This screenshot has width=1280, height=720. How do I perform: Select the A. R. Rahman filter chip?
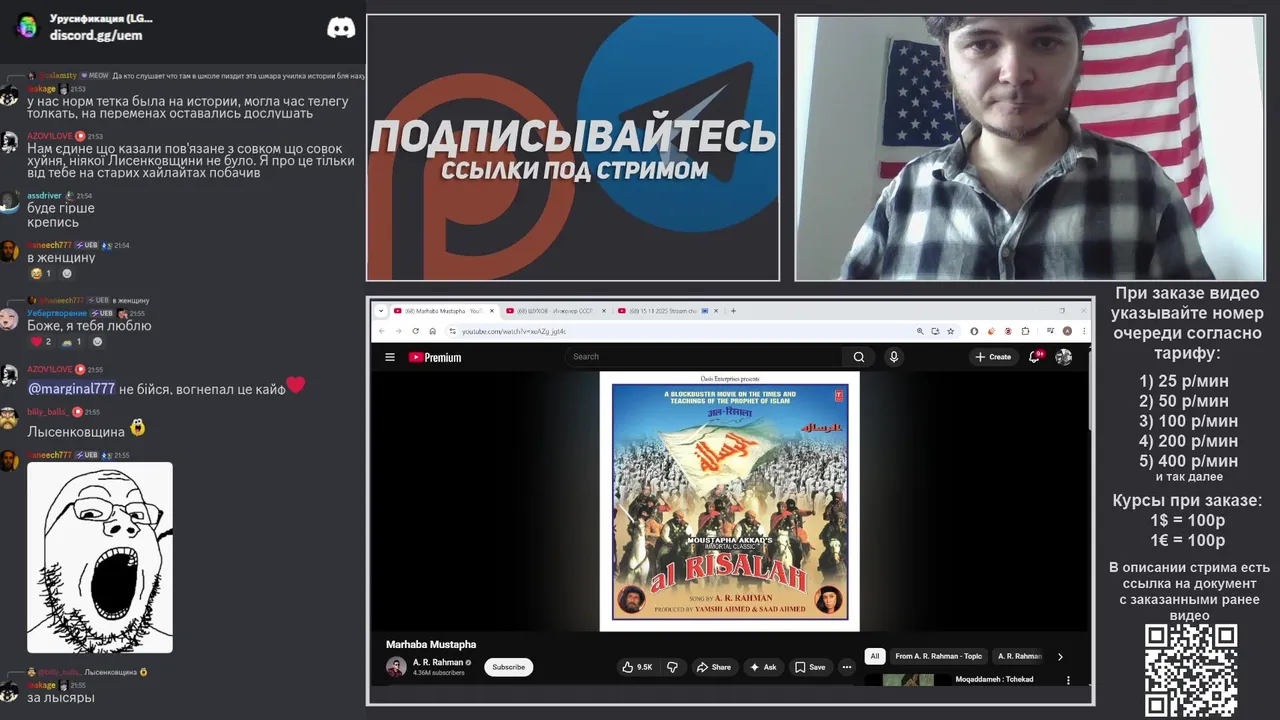[x=1019, y=657]
